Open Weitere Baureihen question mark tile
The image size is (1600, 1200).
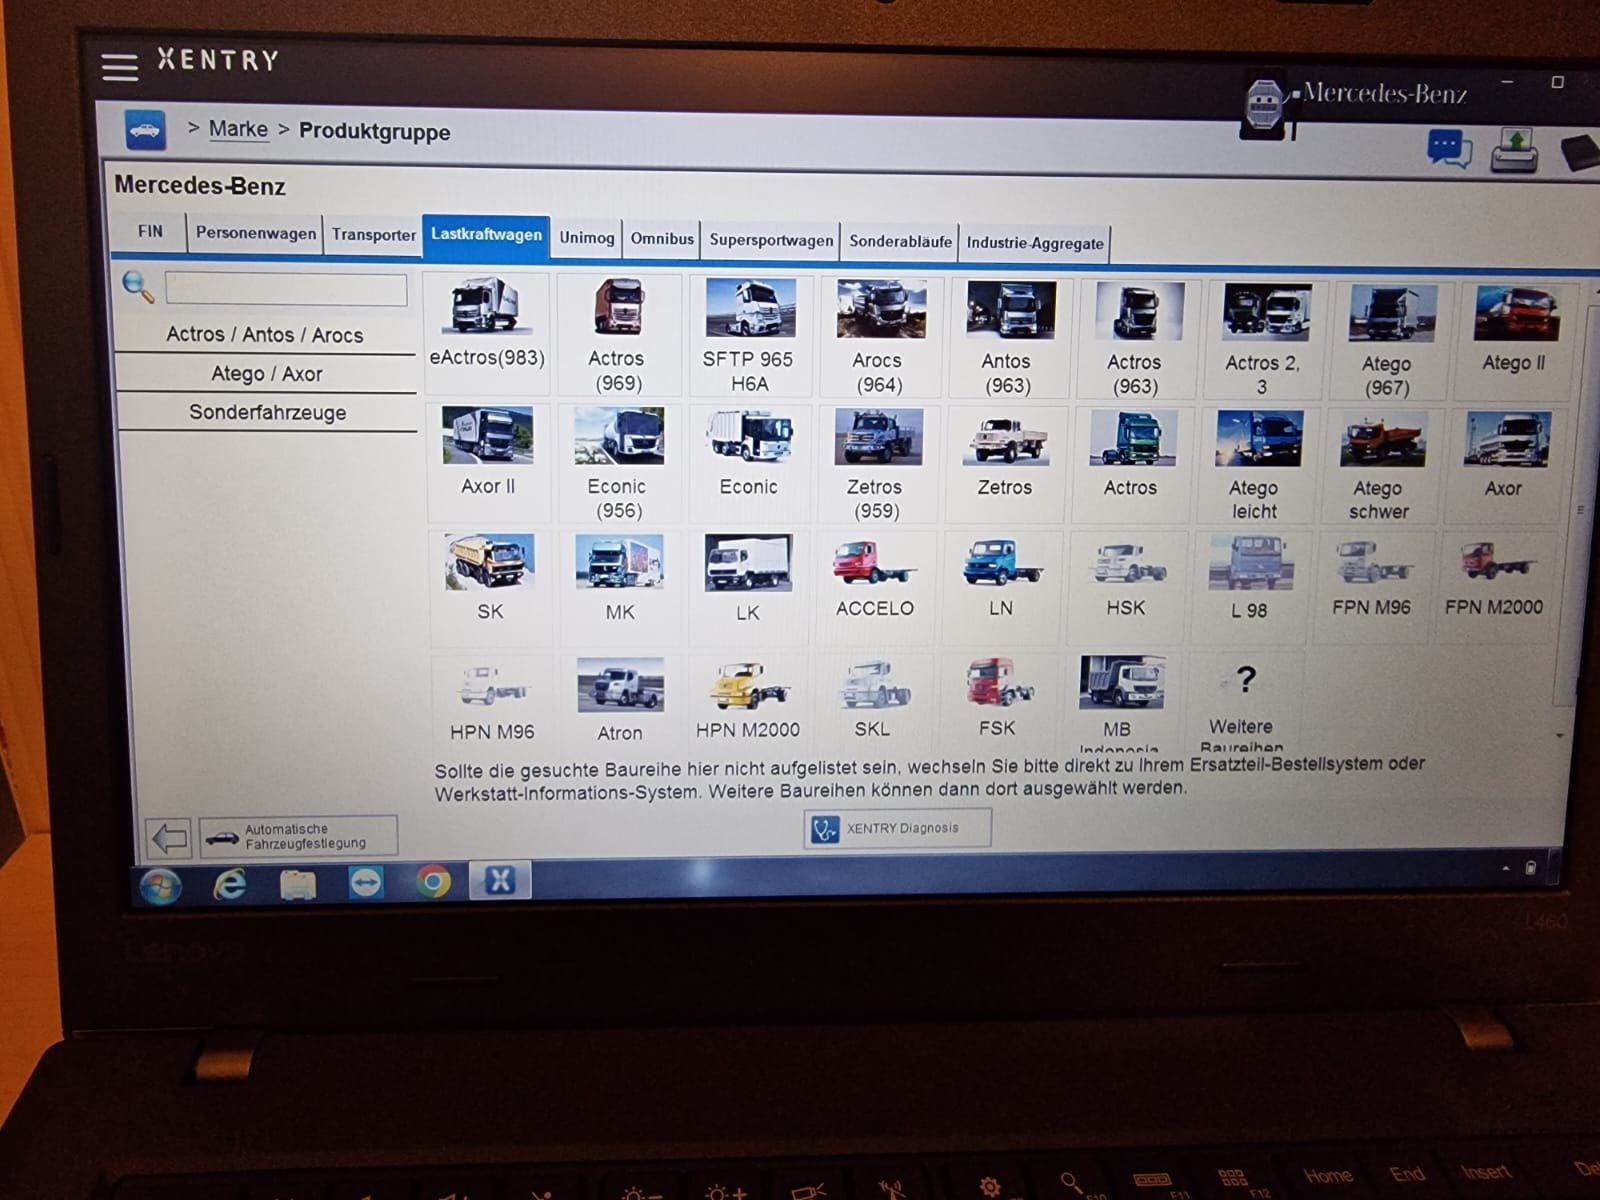point(1243,703)
